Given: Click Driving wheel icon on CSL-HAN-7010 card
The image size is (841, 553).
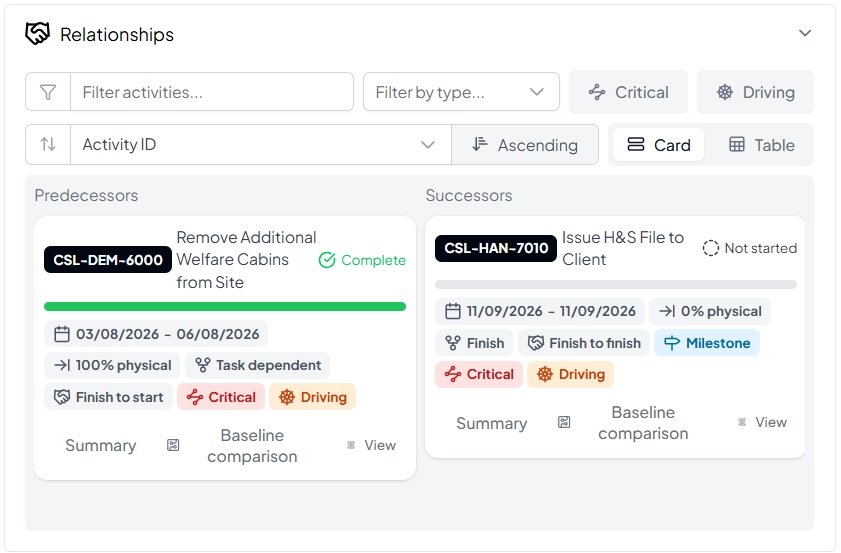Looking at the screenshot, I should (x=545, y=374).
